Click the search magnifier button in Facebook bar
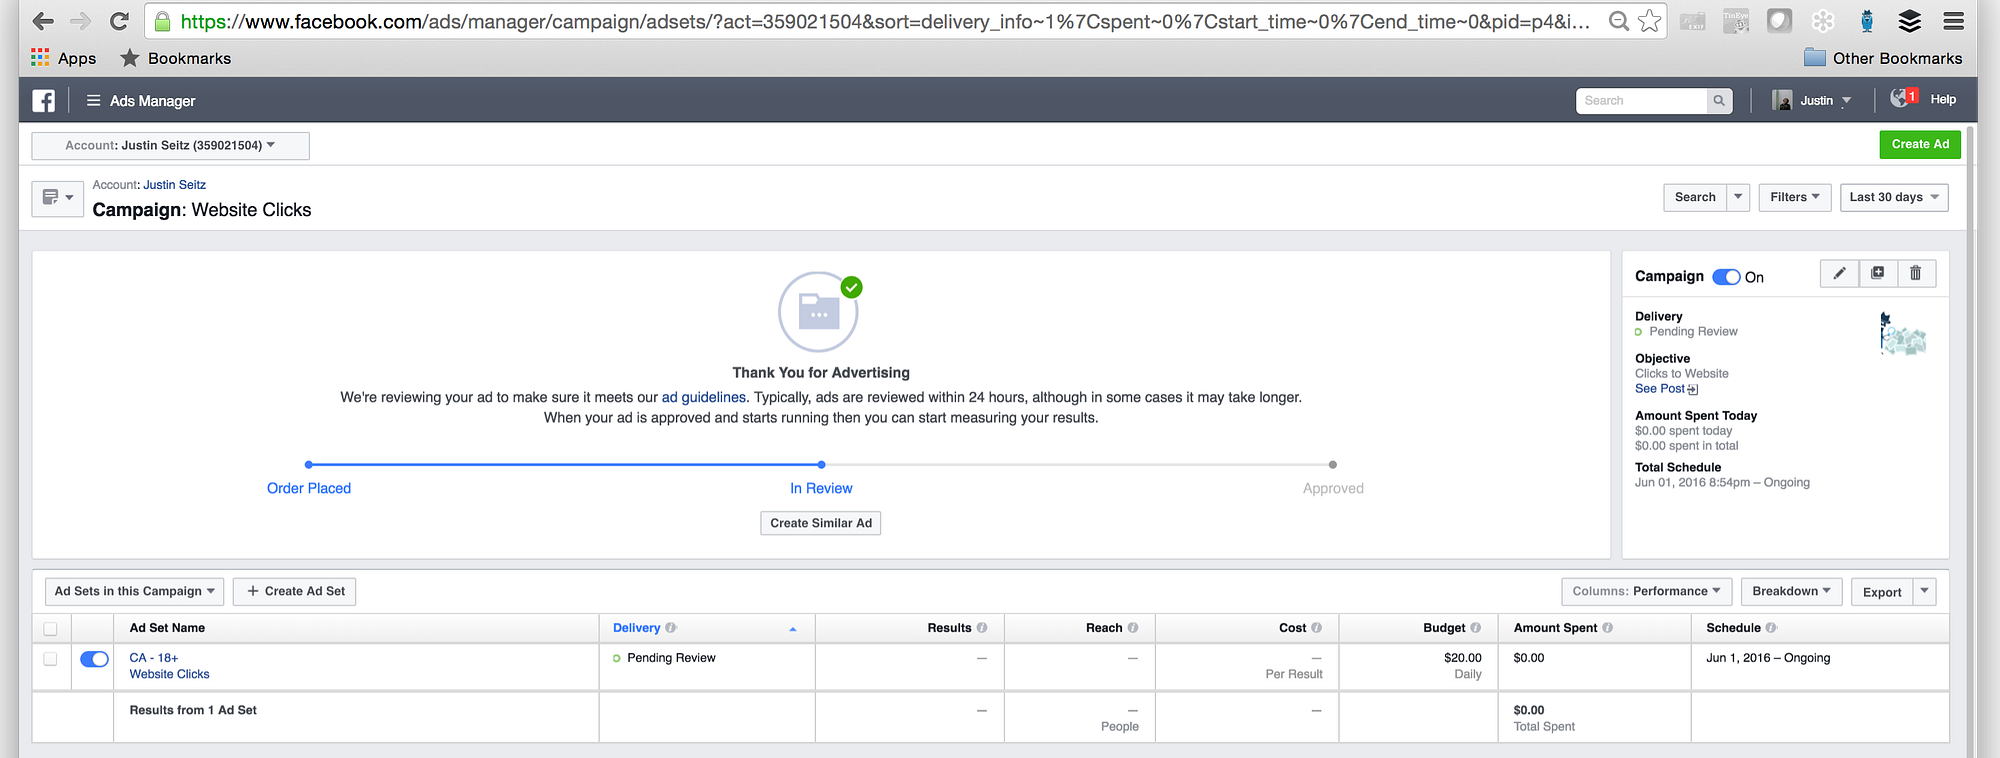The width and height of the screenshot is (2000, 758). [x=1719, y=100]
